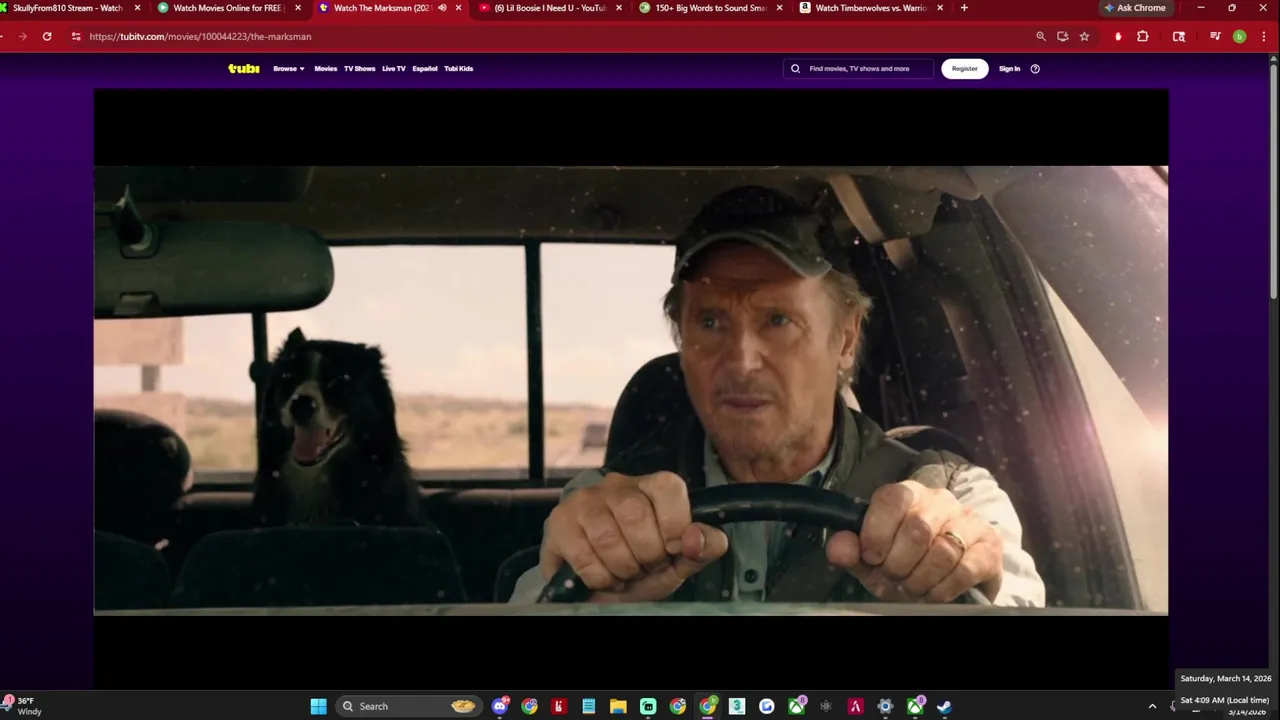Click the taskbar Search box
Screen dimensions: 1280x720
coord(408,707)
